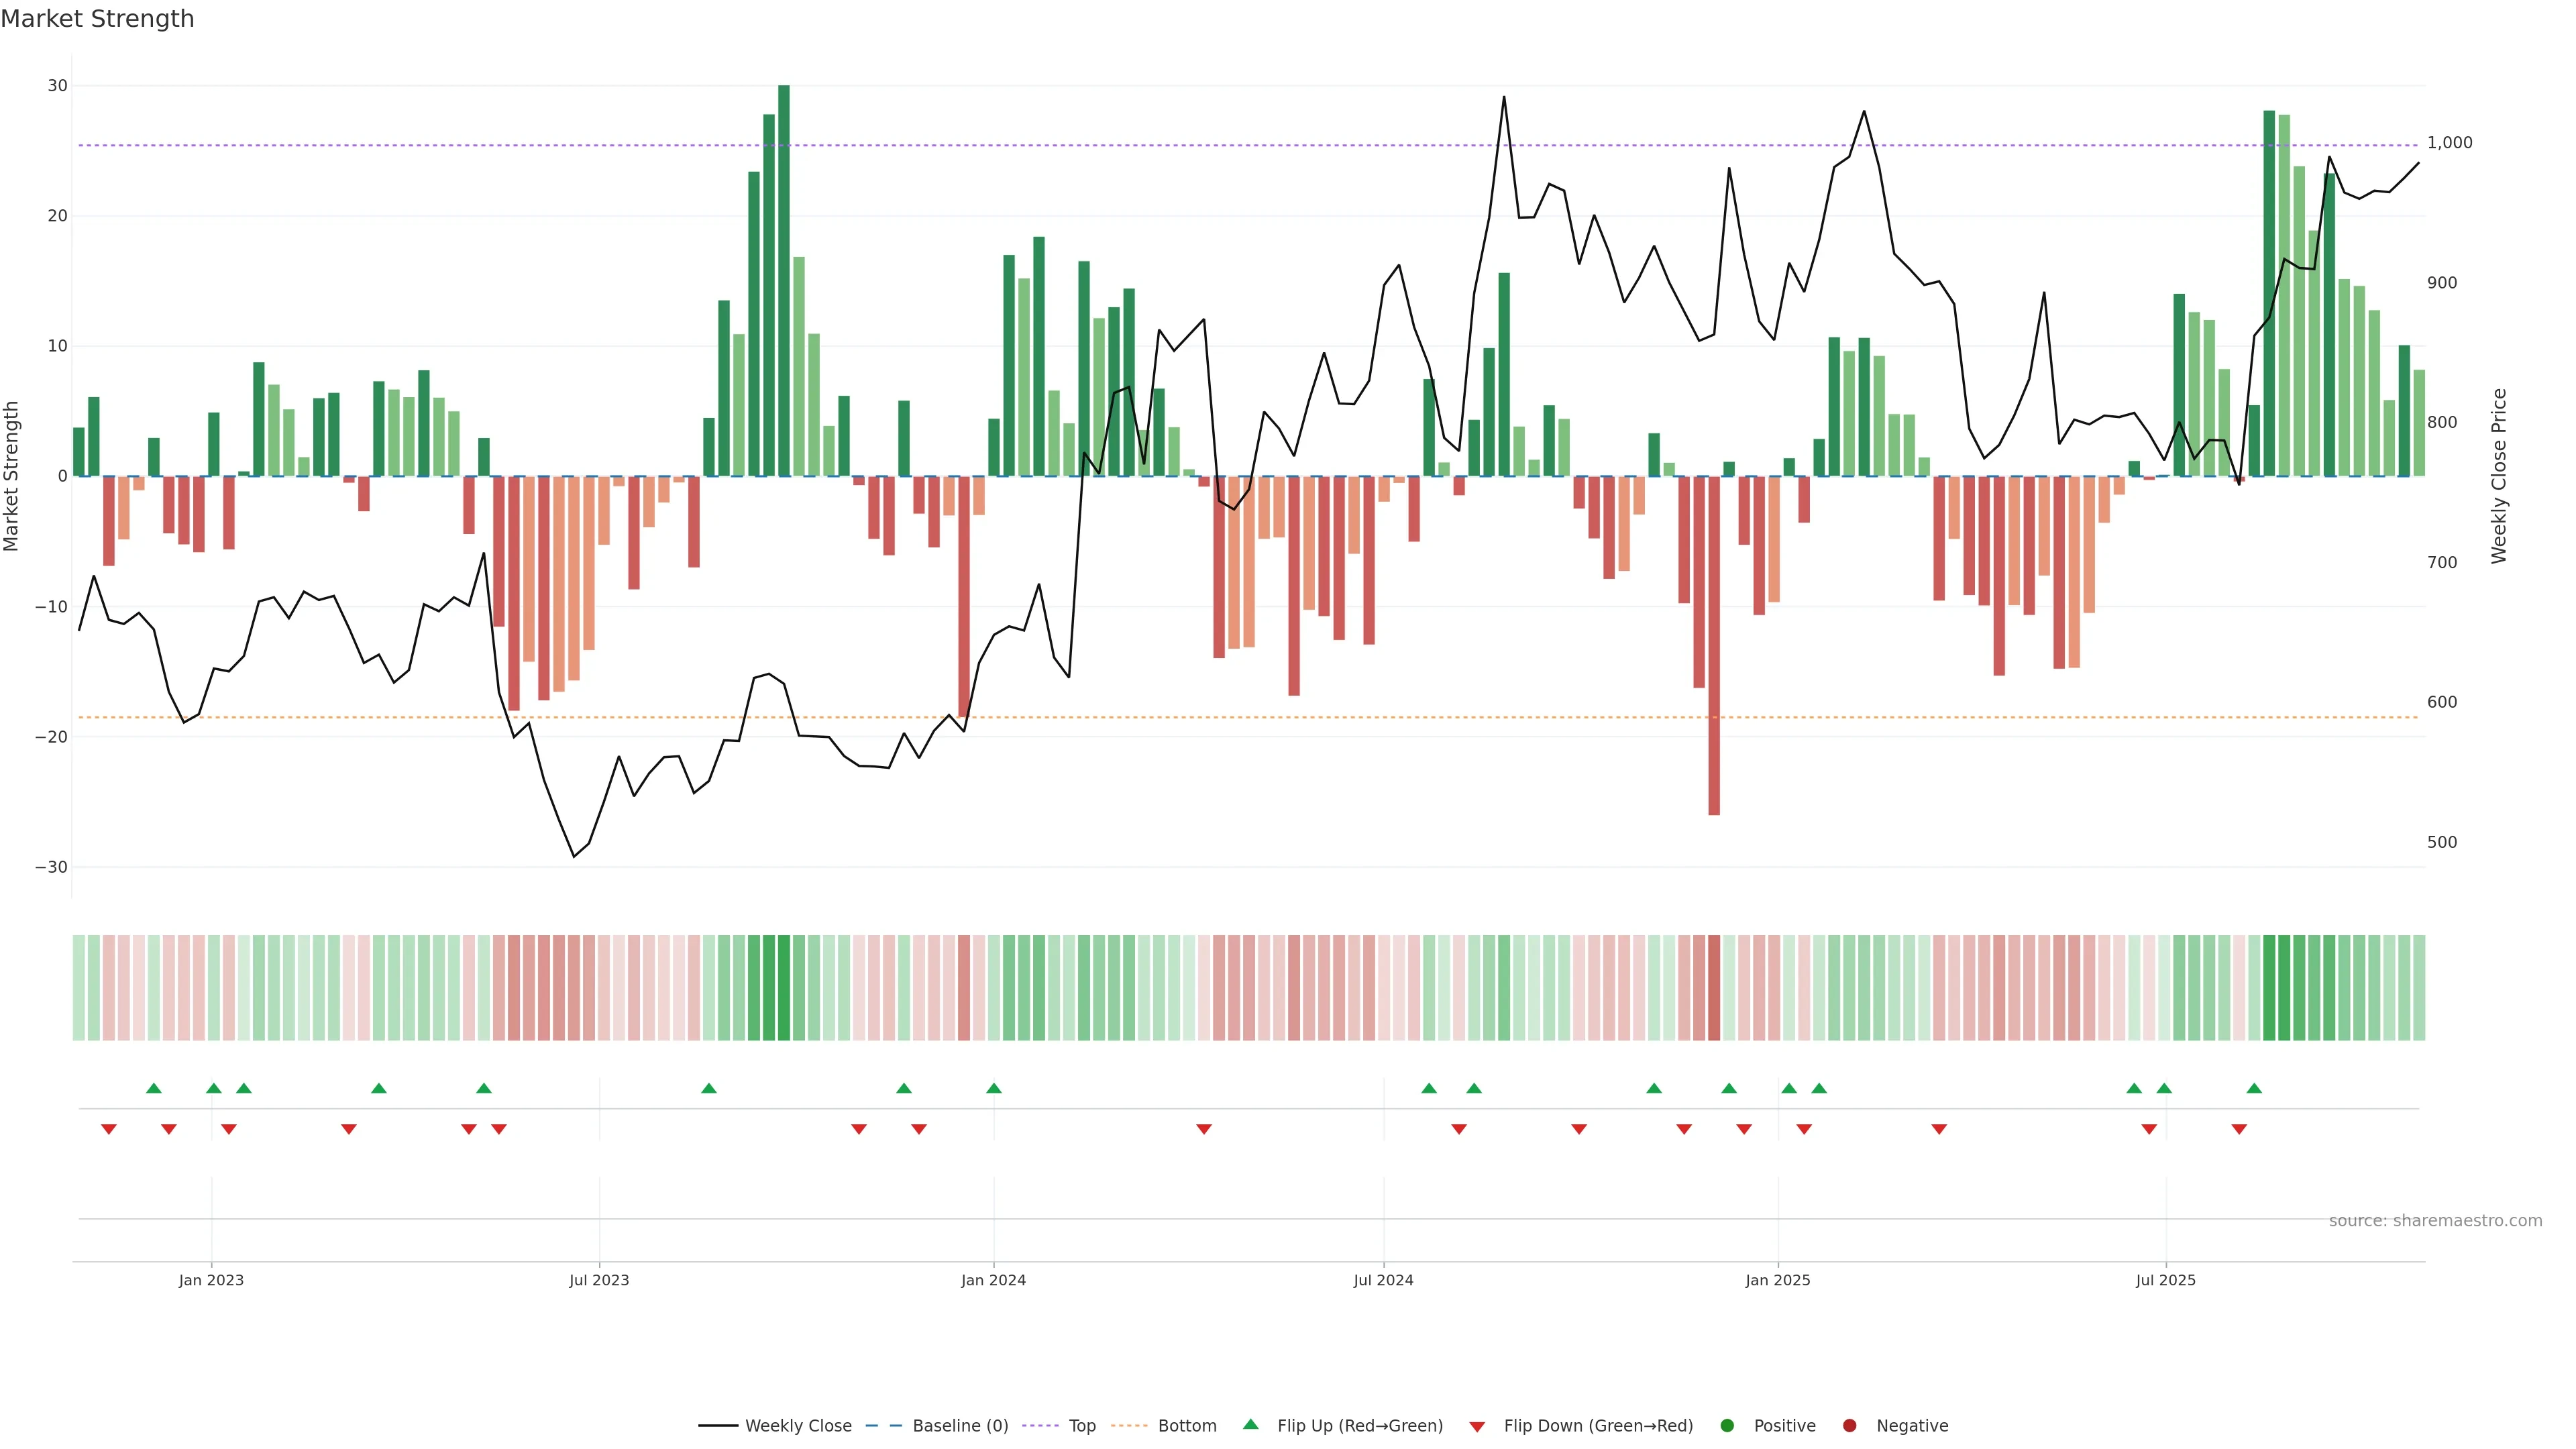Click the Weekly Close Price axis title
The height and width of the screenshot is (1449, 2576).
click(x=2499, y=476)
